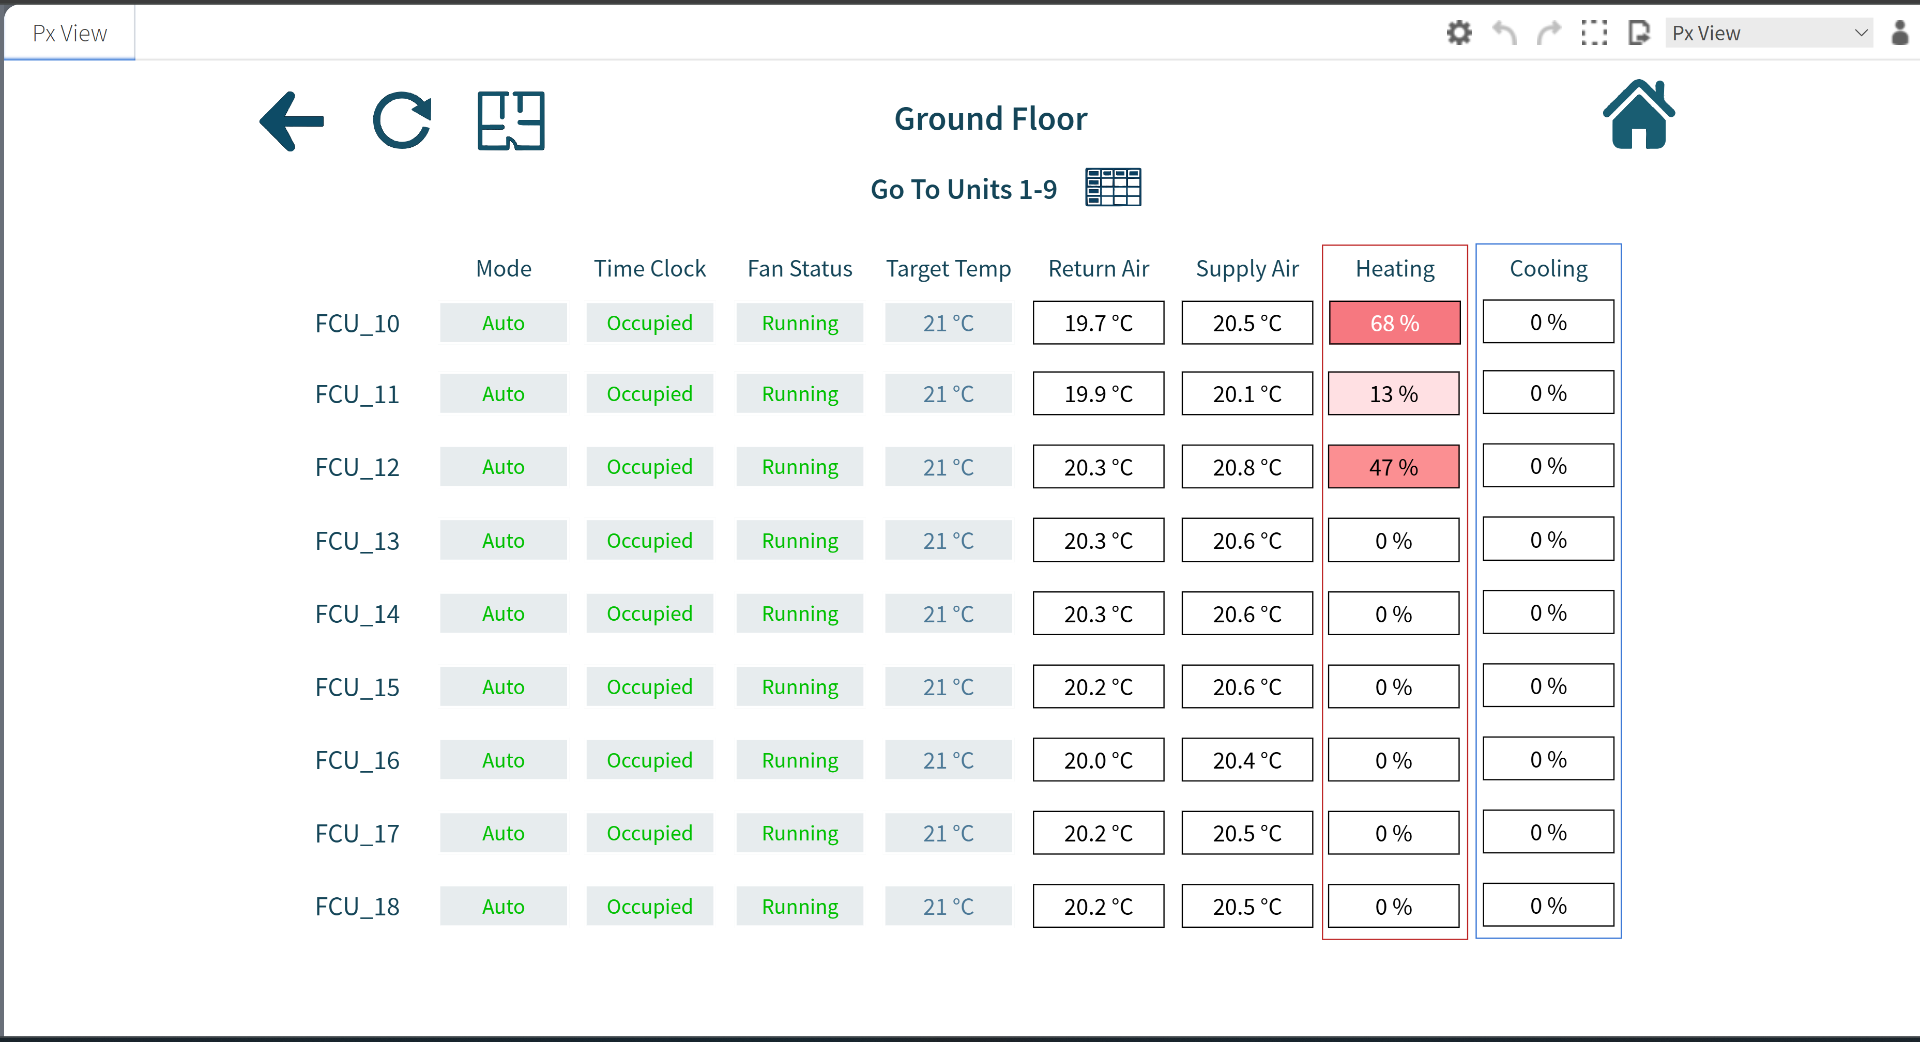
Task: Redo the action in the toolbar
Action: [x=1549, y=33]
